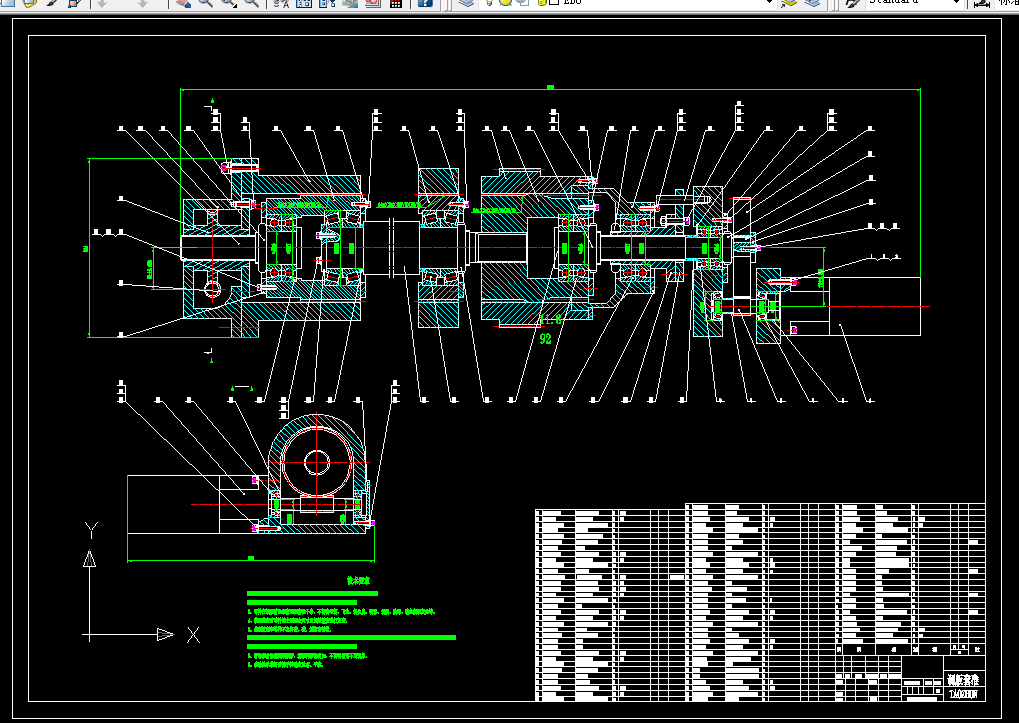Select the Match Properties brush tool
This screenshot has width=1019, height=723.
click(x=52, y=3)
